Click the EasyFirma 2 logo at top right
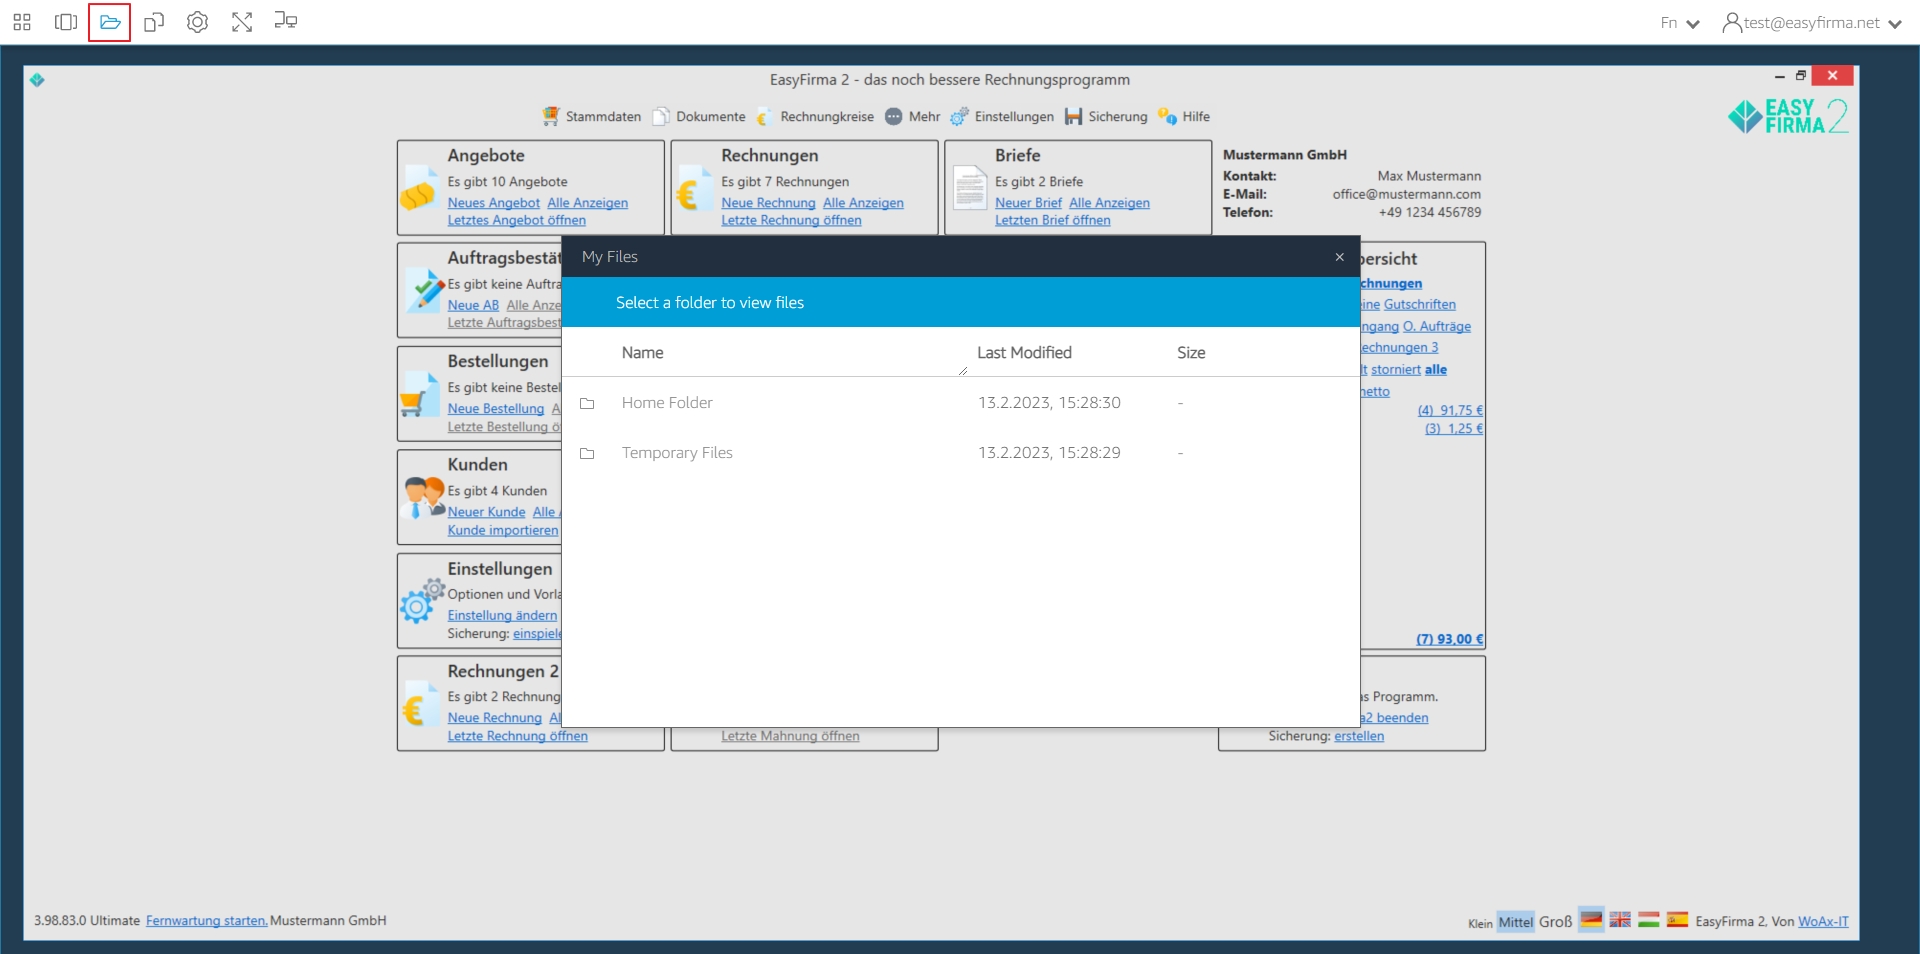This screenshot has height=954, width=1920. coord(1788,116)
